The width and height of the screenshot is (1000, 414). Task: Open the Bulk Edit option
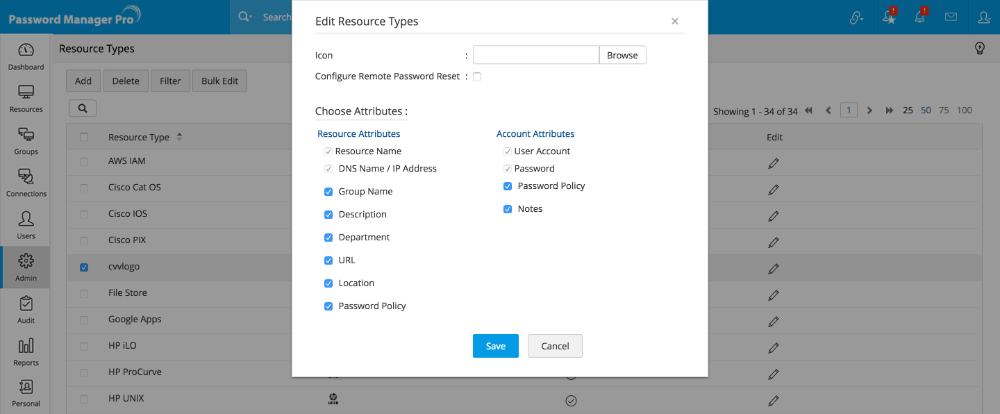[220, 81]
